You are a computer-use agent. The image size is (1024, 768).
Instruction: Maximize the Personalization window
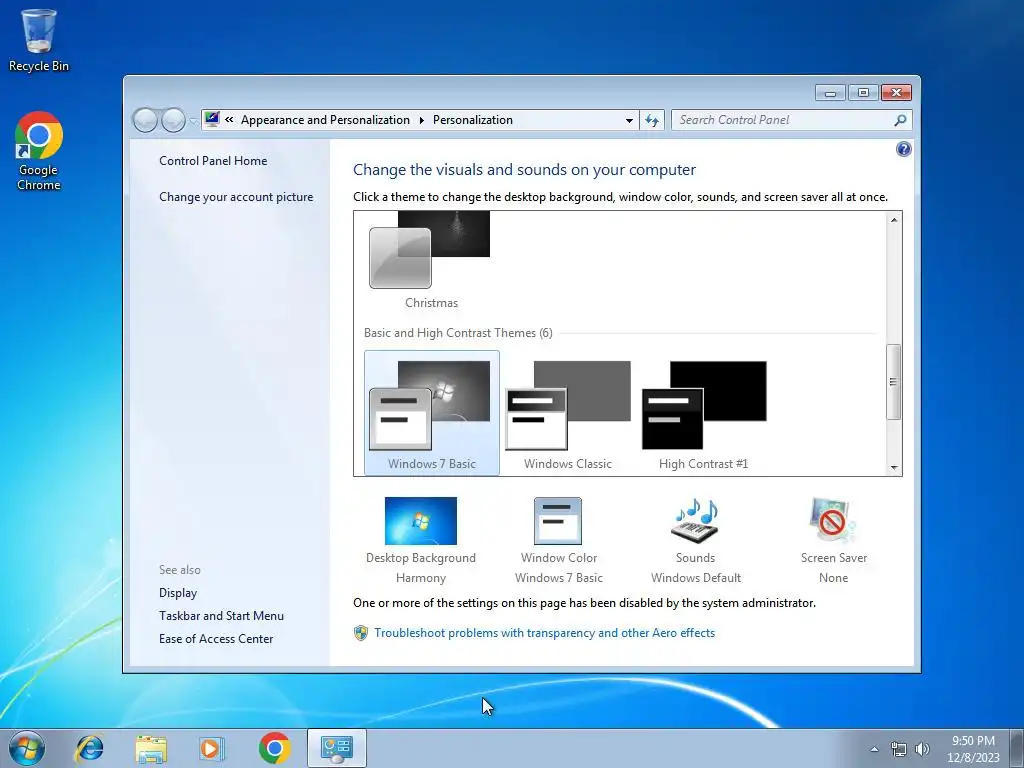[863, 93]
